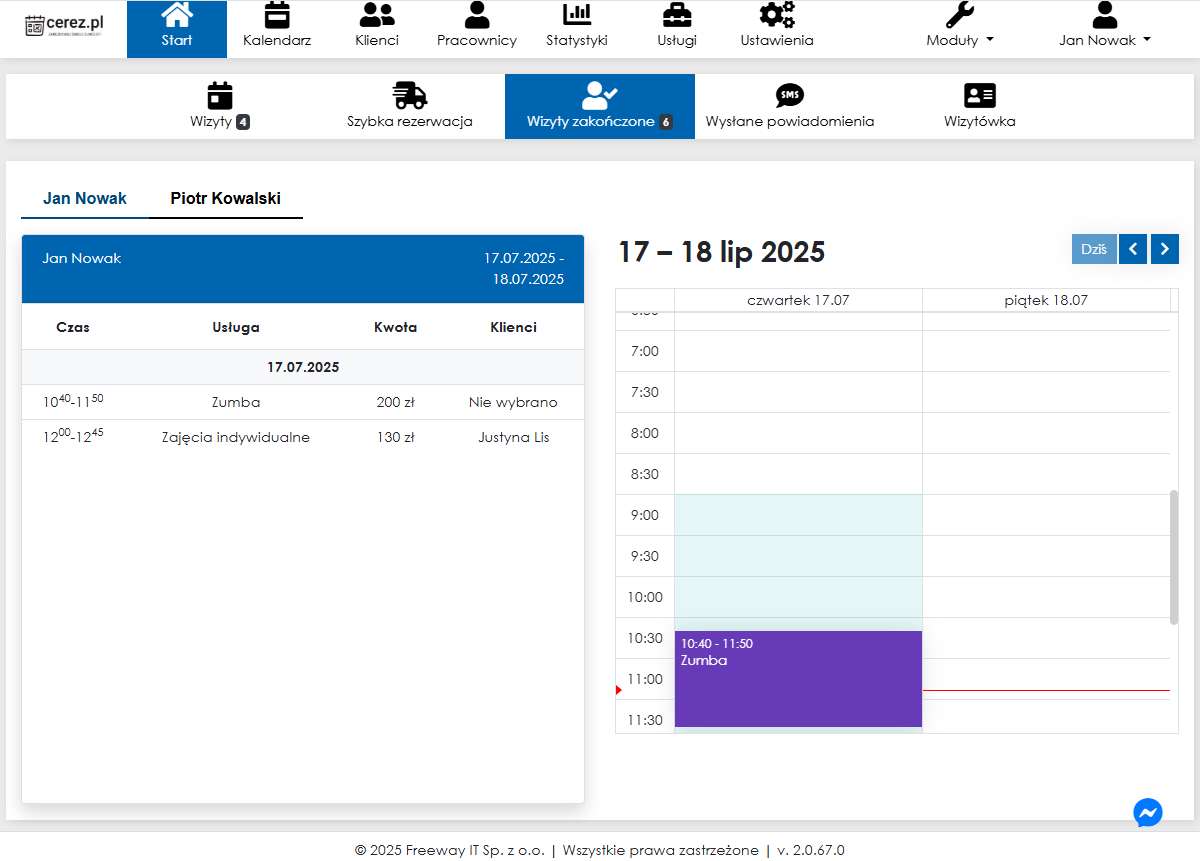
Task: Open the Kalendarz calendar icon
Action: click(277, 16)
